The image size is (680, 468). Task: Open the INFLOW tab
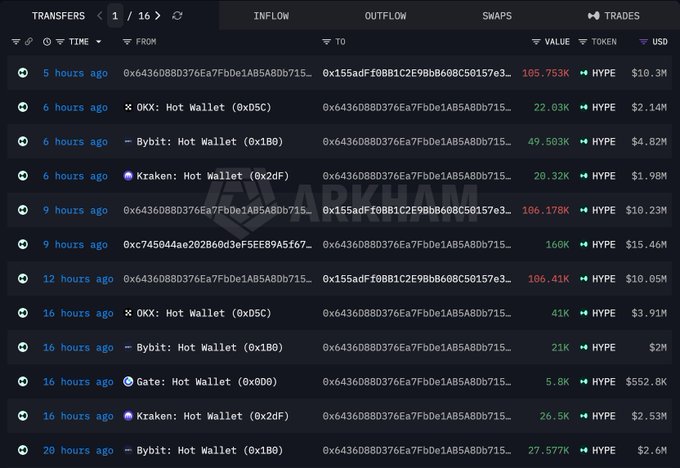(x=271, y=16)
